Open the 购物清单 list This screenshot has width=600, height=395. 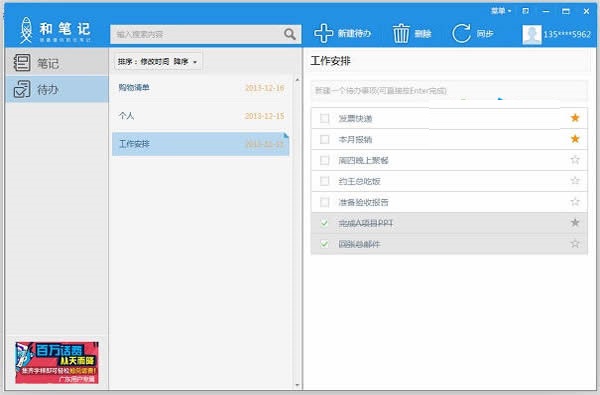click(201, 88)
